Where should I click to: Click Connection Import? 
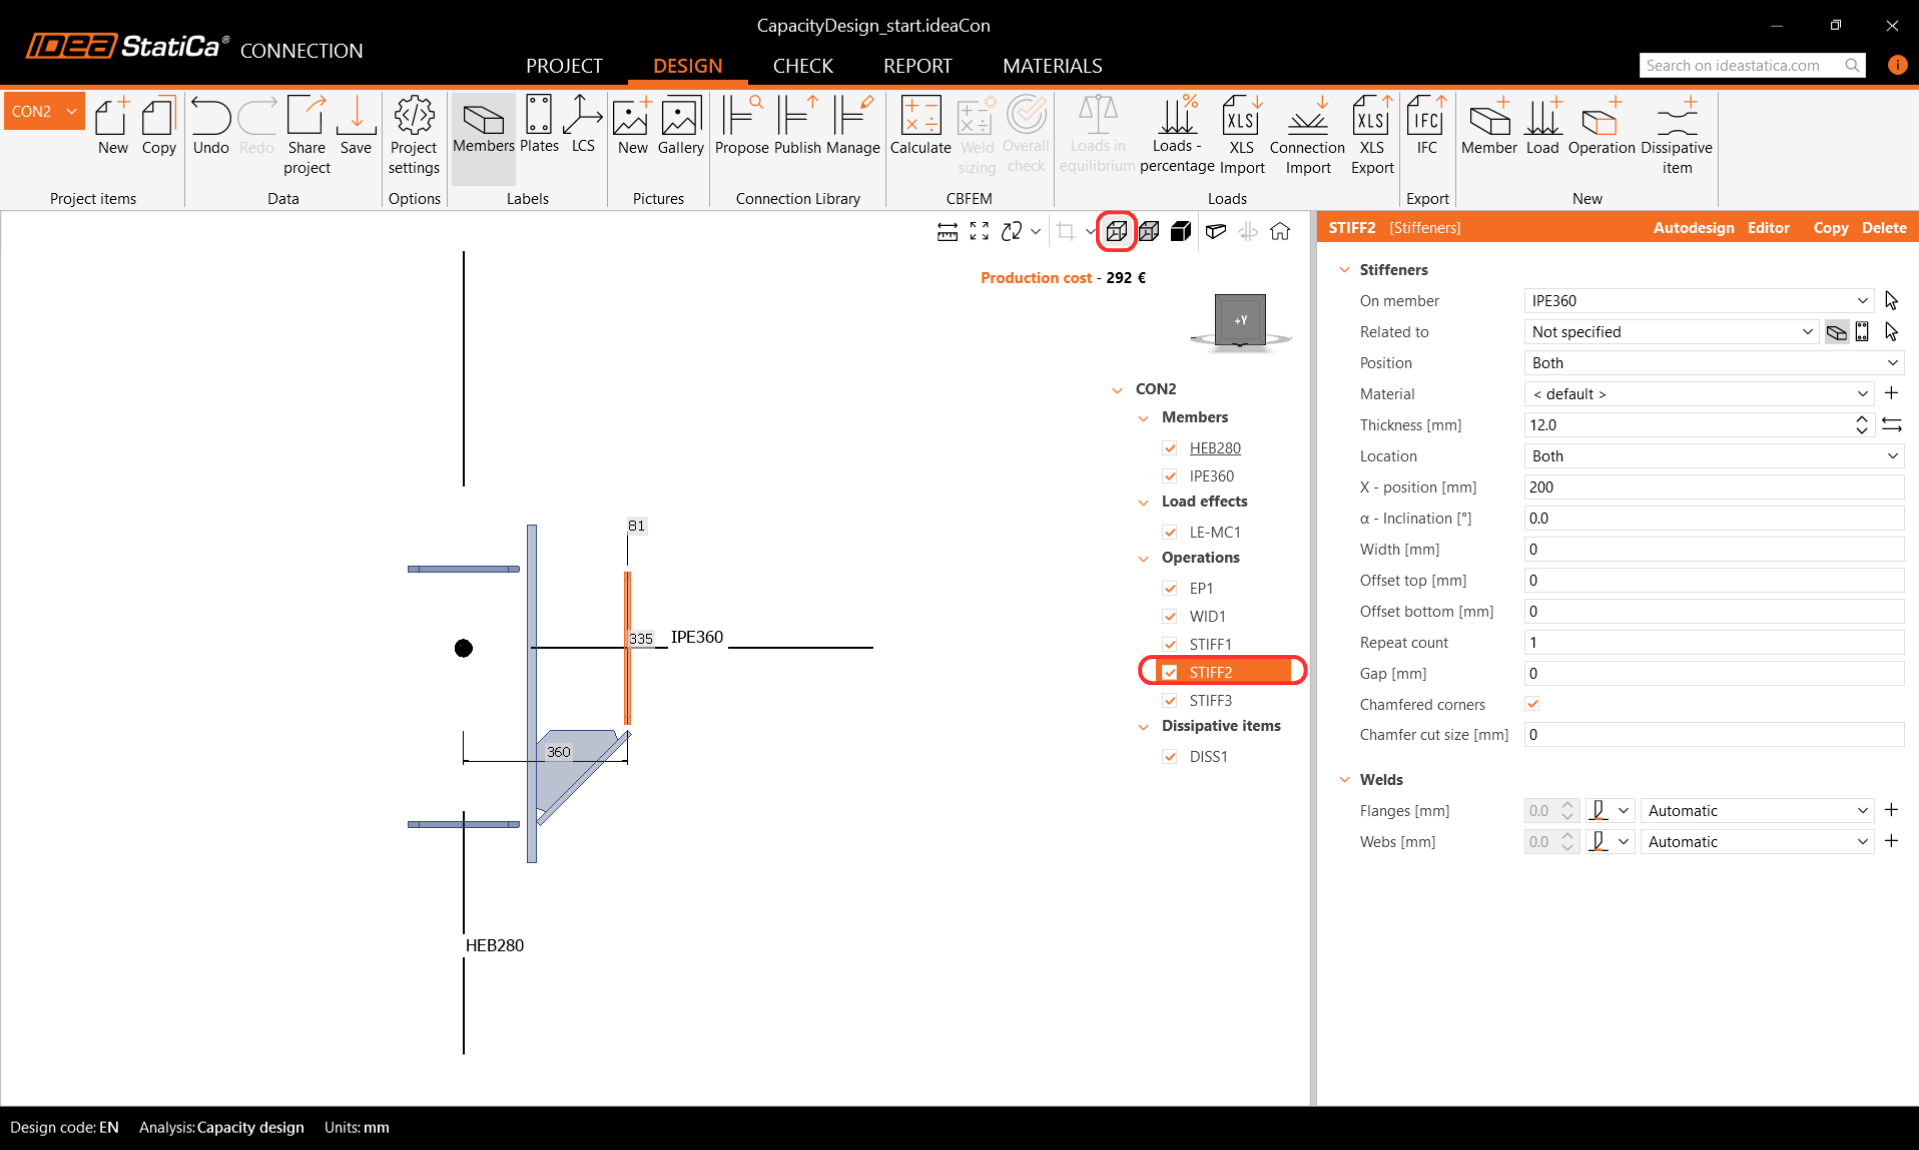(1307, 136)
